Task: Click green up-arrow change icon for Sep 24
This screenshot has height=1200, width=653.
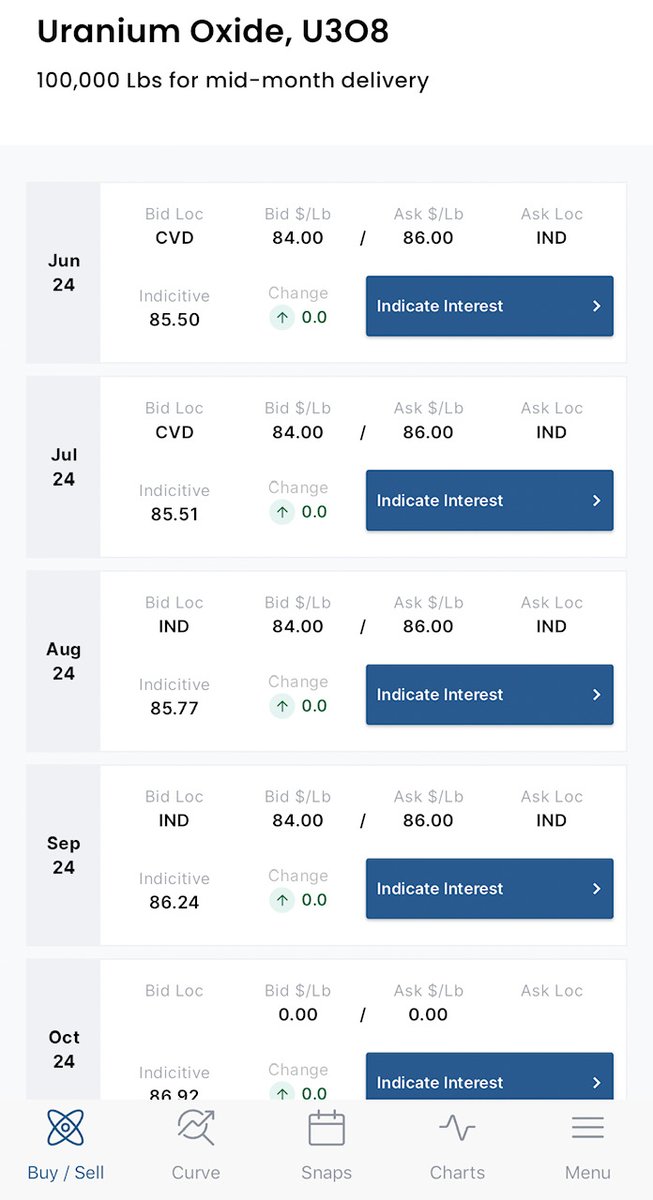Action: click(282, 900)
